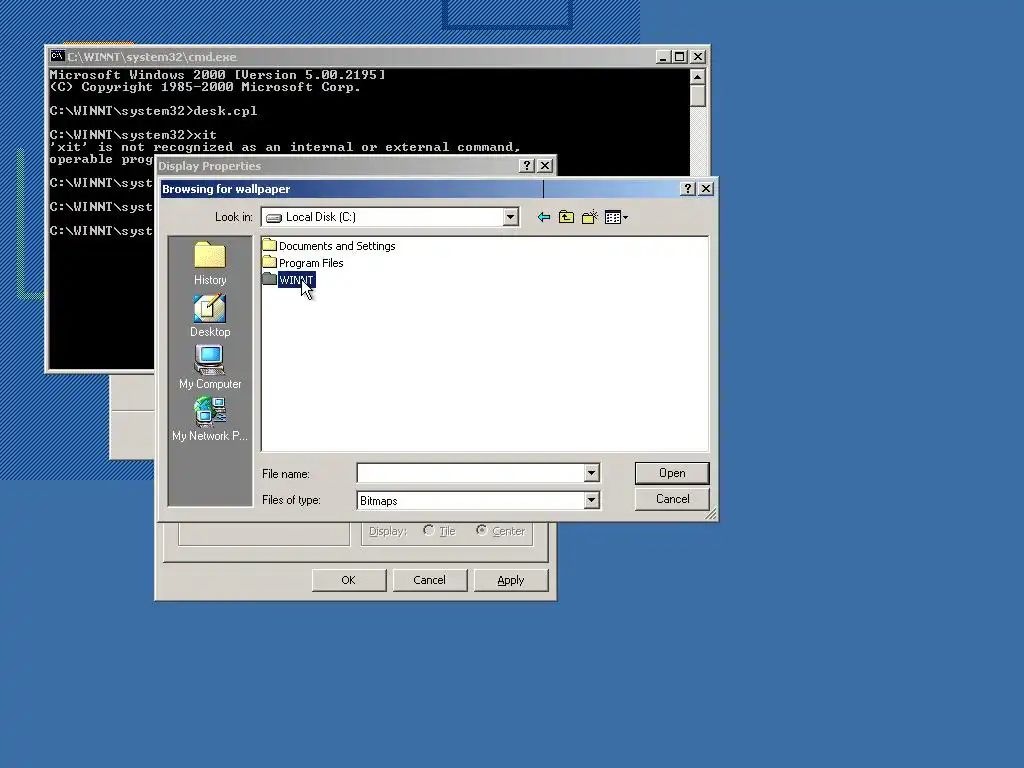
Task: Select the WINNT folder
Action: coord(289,280)
